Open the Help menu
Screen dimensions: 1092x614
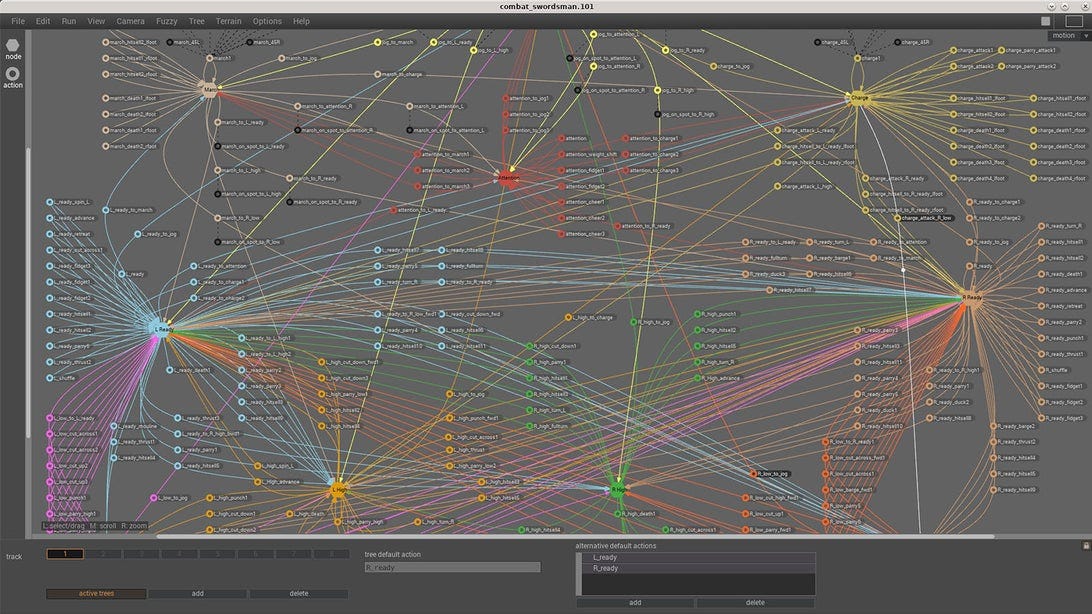coord(301,22)
